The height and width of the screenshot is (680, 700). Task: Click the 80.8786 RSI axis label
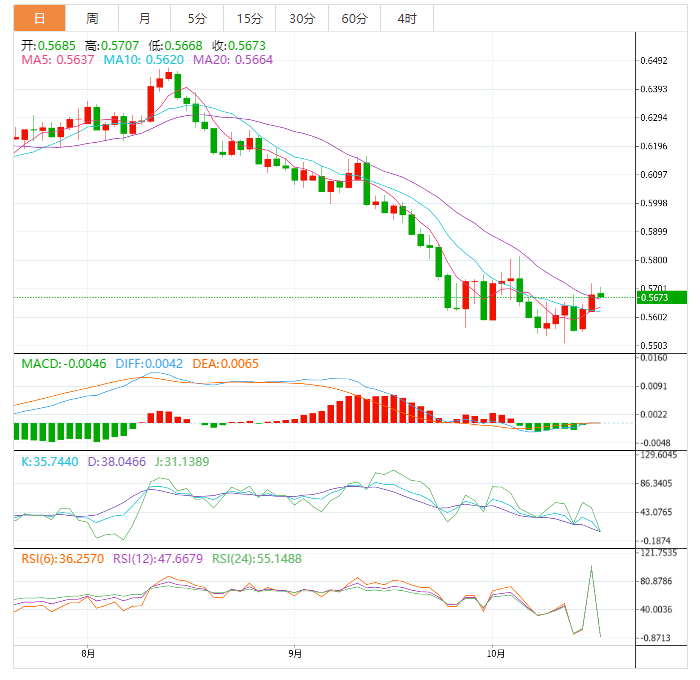click(656, 581)
